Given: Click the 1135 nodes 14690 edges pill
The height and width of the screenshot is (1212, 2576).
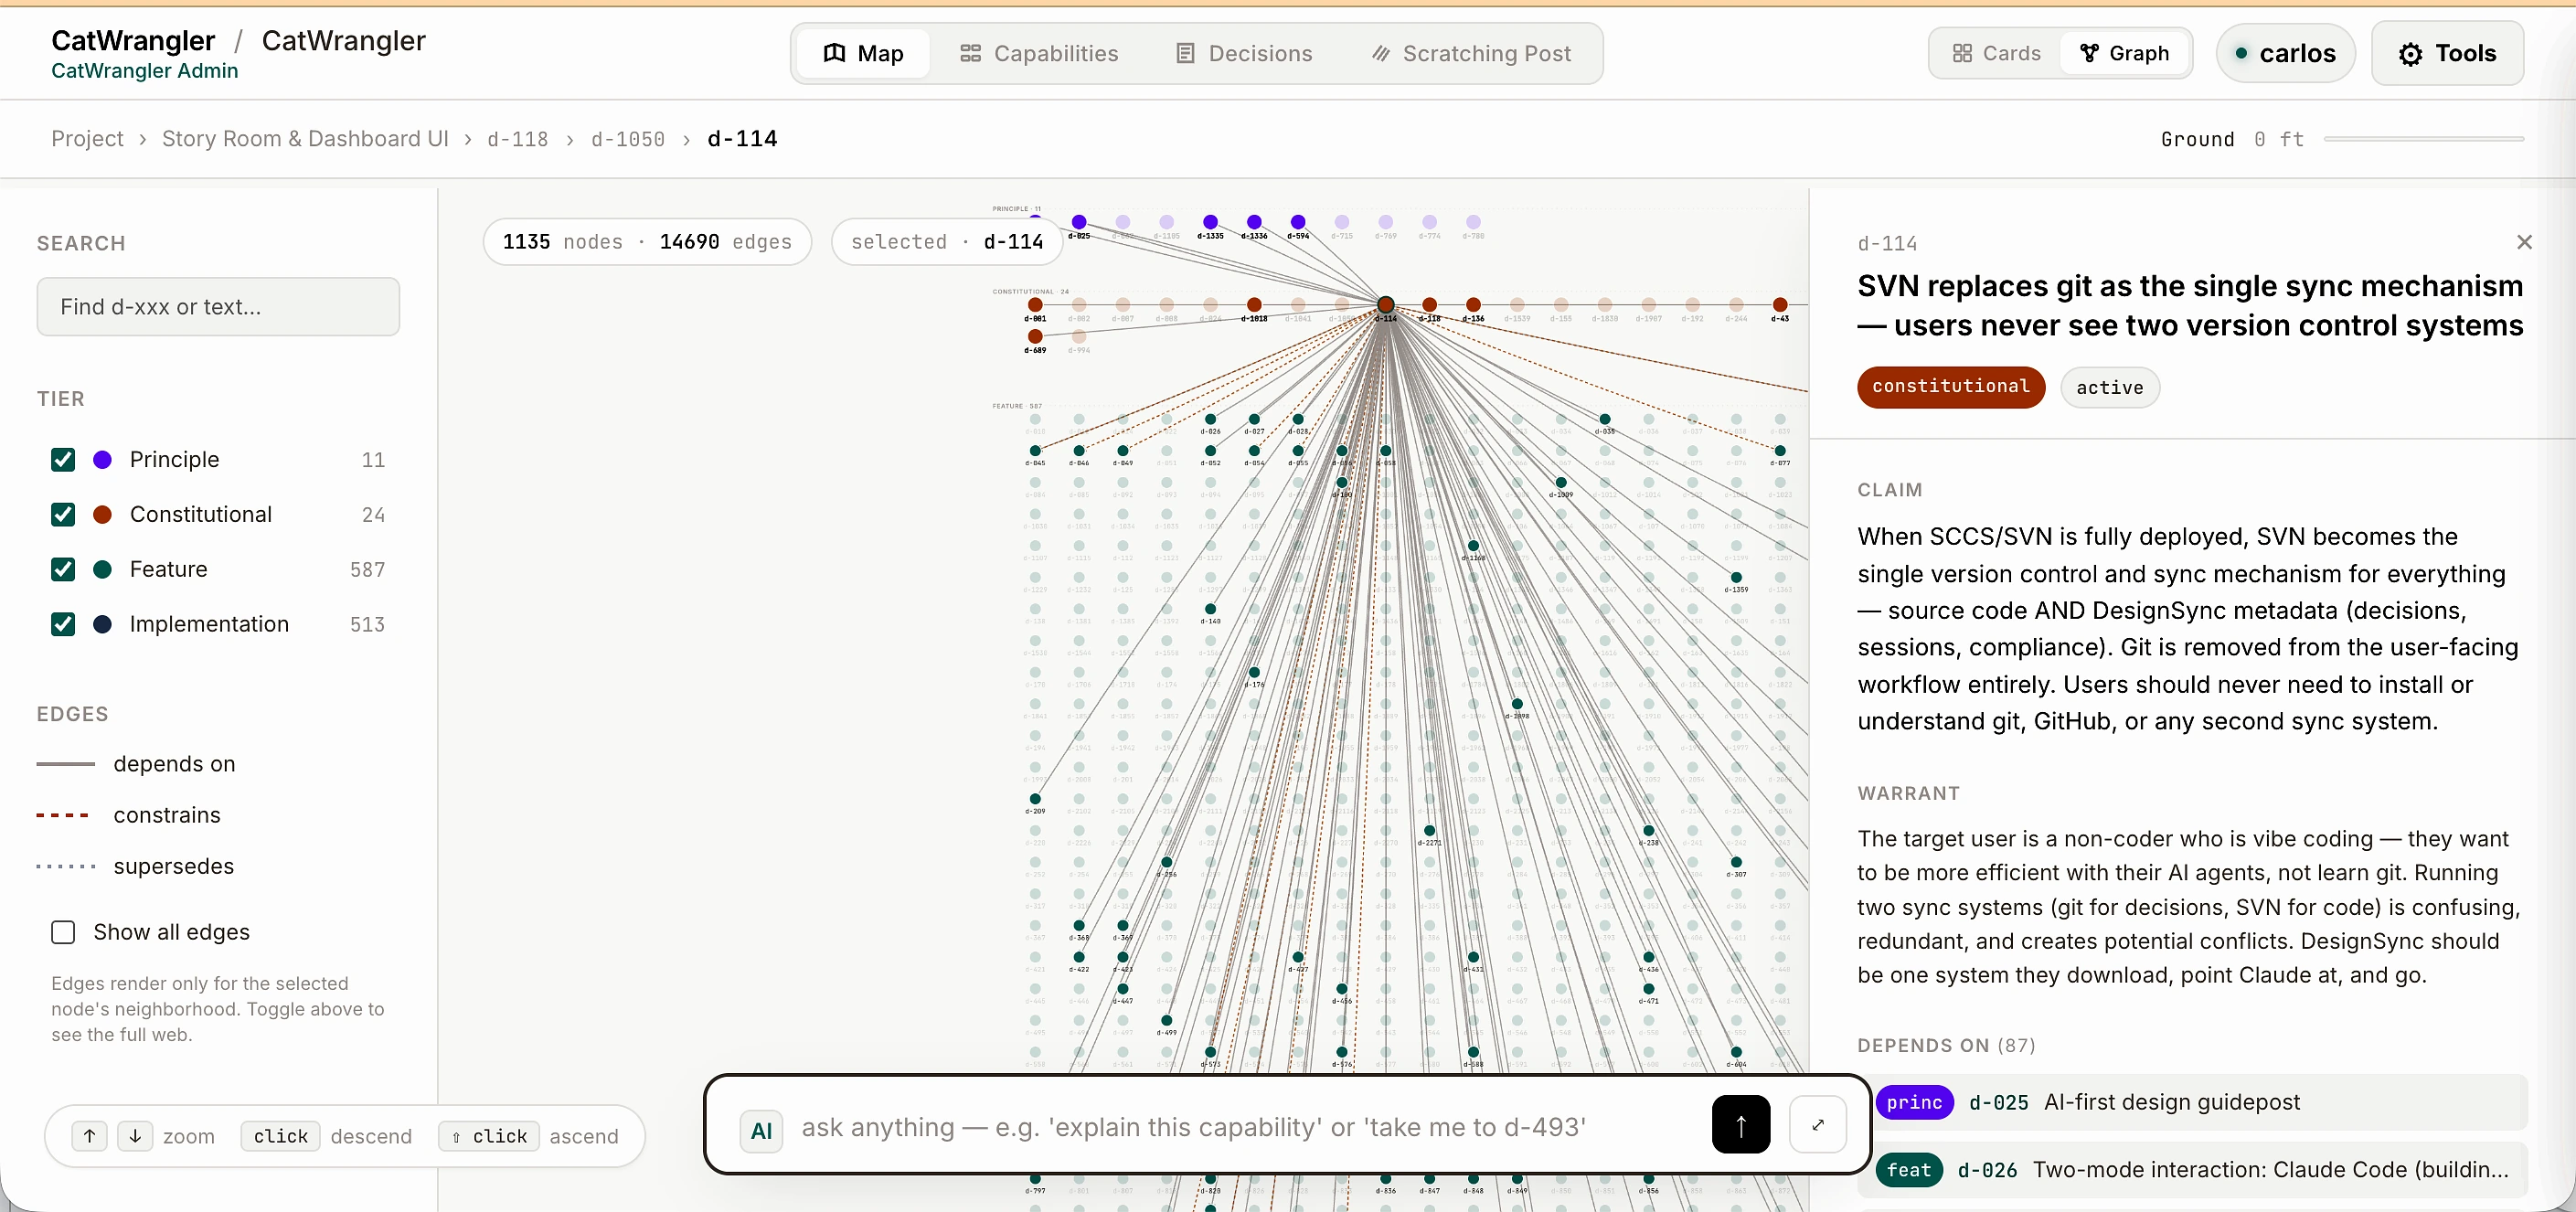Looking at the screenshot, I should coord(647,242).
